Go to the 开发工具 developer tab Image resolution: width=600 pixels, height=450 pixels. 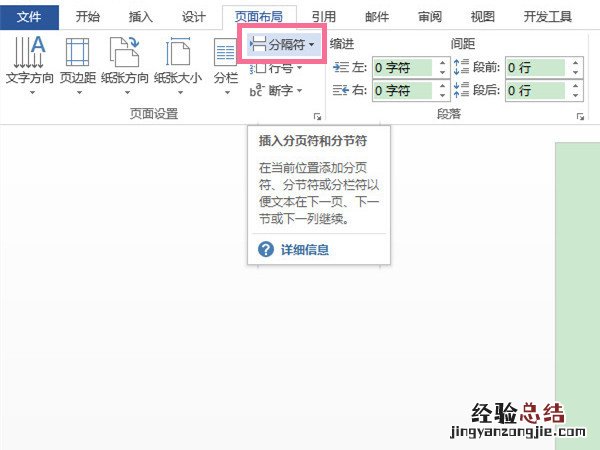549,16
